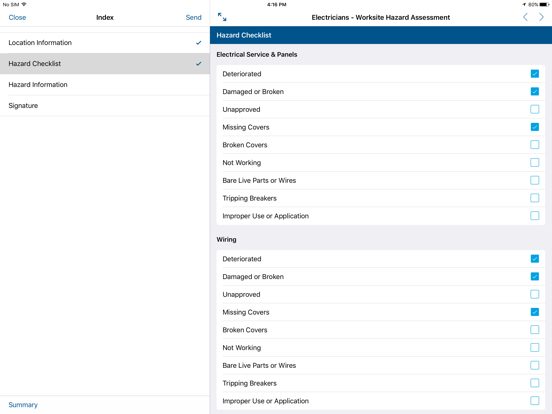Check Improper Use or Application under Wiring

[x=534, y=400]
